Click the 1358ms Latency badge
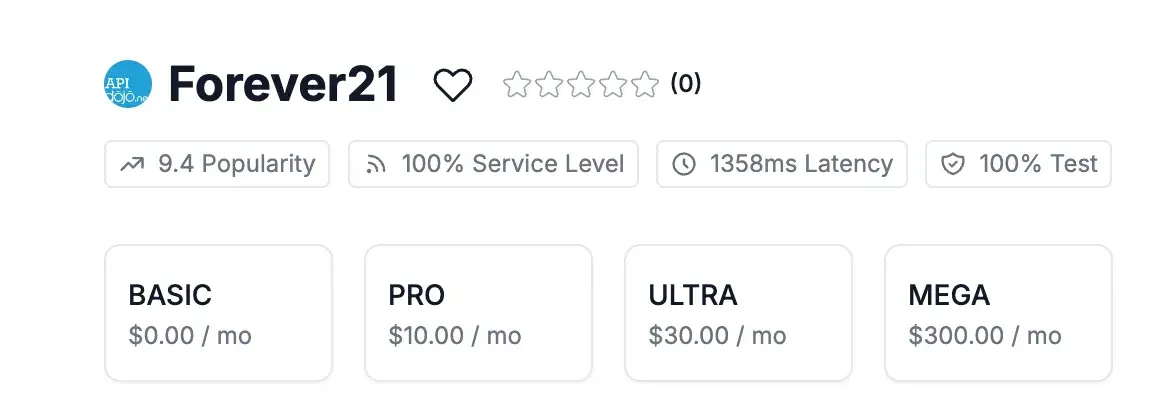Image resolution: width=1158 pixels, height=402 pixels. click(782, 164)
